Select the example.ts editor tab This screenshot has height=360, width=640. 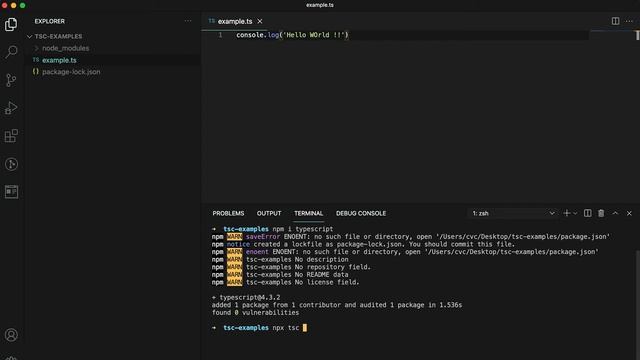(x=235, y=21)
